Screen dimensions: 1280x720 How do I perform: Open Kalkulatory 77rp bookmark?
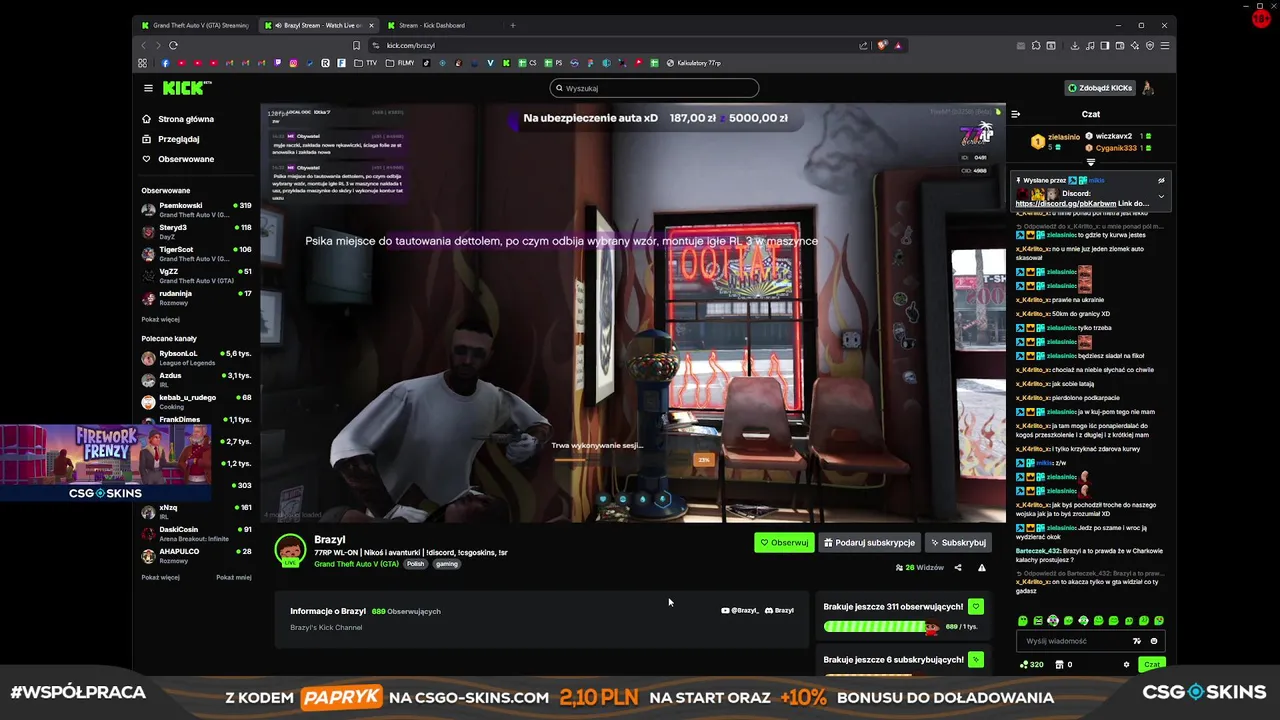(693, 63)
